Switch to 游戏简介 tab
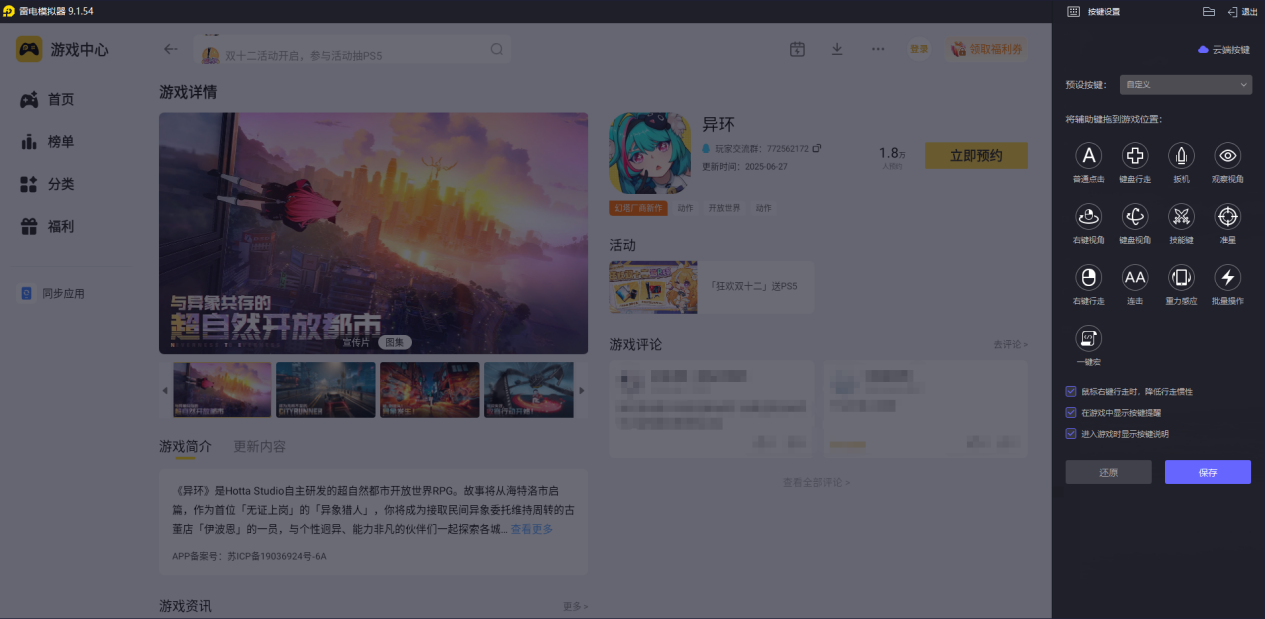 (185, 447)
